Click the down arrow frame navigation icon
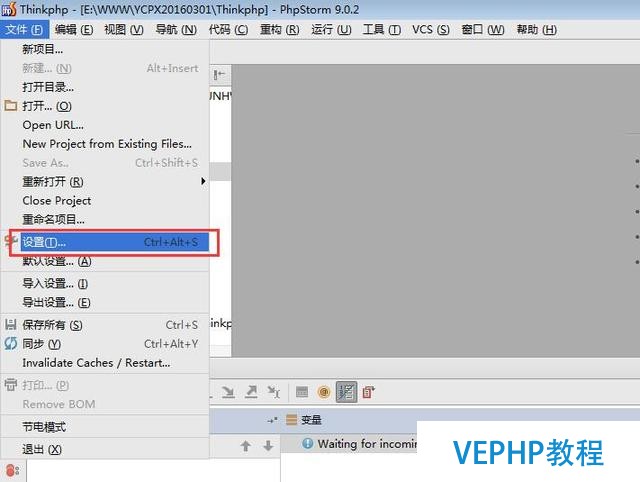640x482 pixels. (268, 446)
